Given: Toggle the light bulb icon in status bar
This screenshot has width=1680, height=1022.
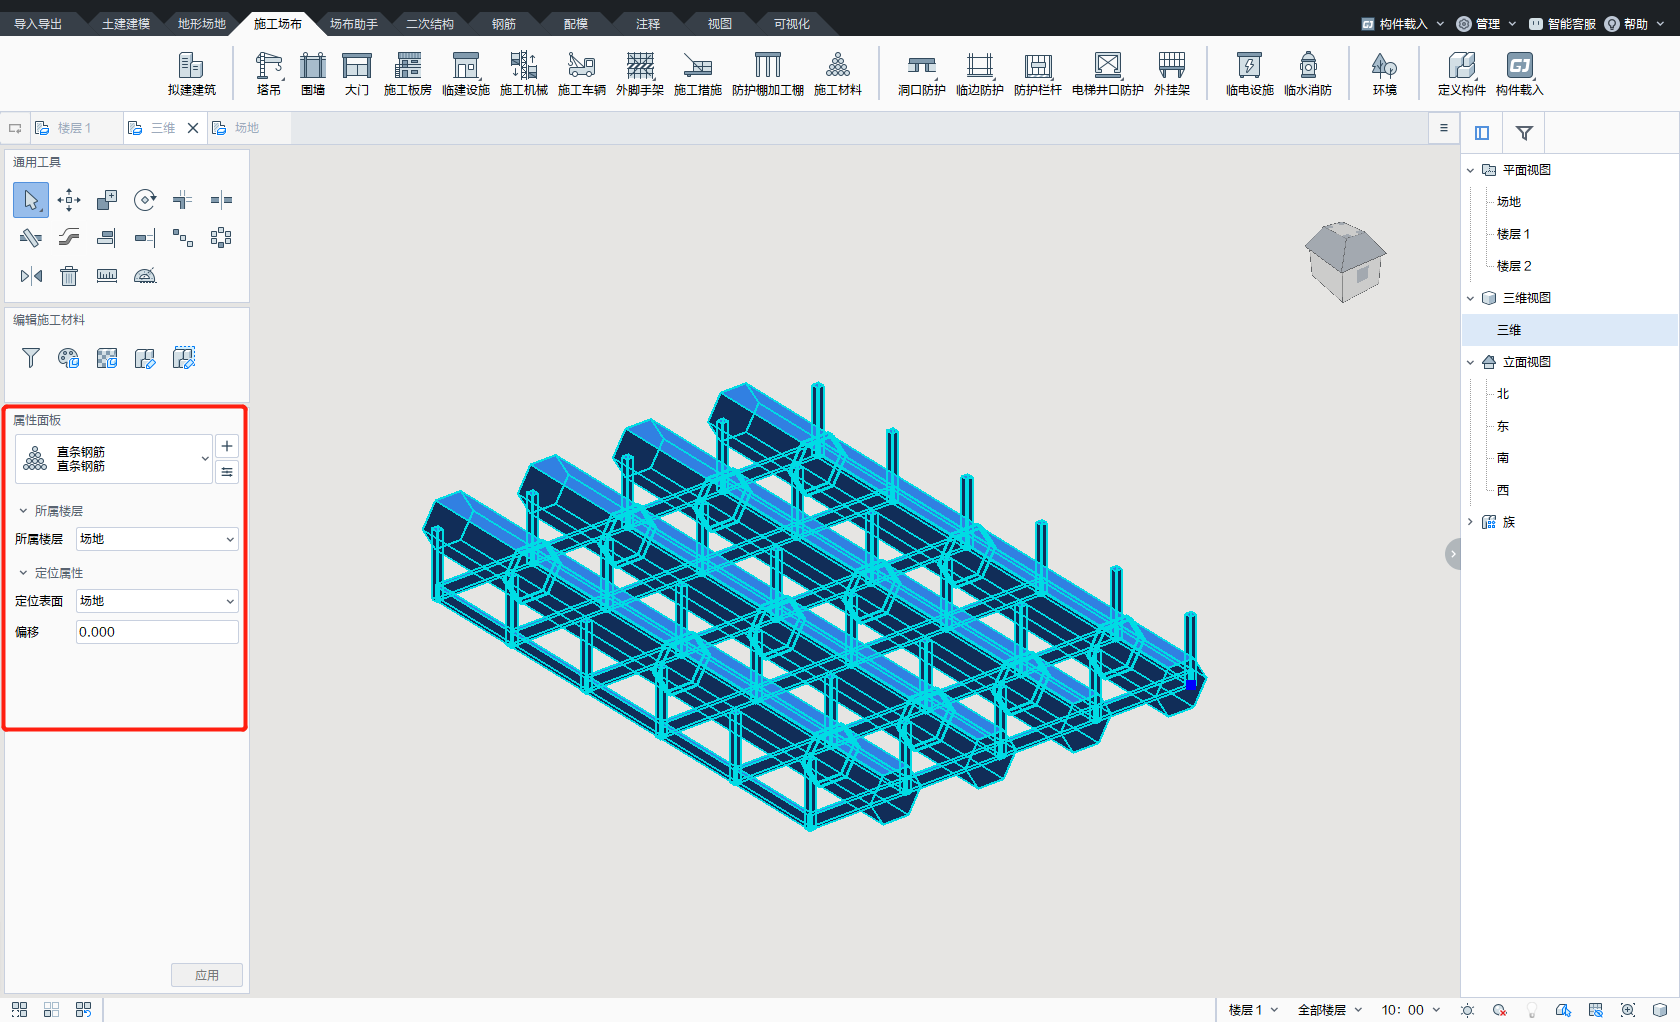Looking at the screenshot, I should (1531, 1010).
